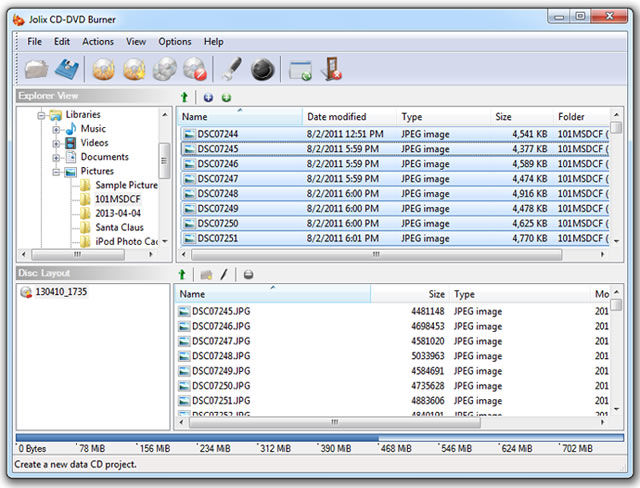
Task: Click the black erase disc icon
Action: (x=262, y=69)
